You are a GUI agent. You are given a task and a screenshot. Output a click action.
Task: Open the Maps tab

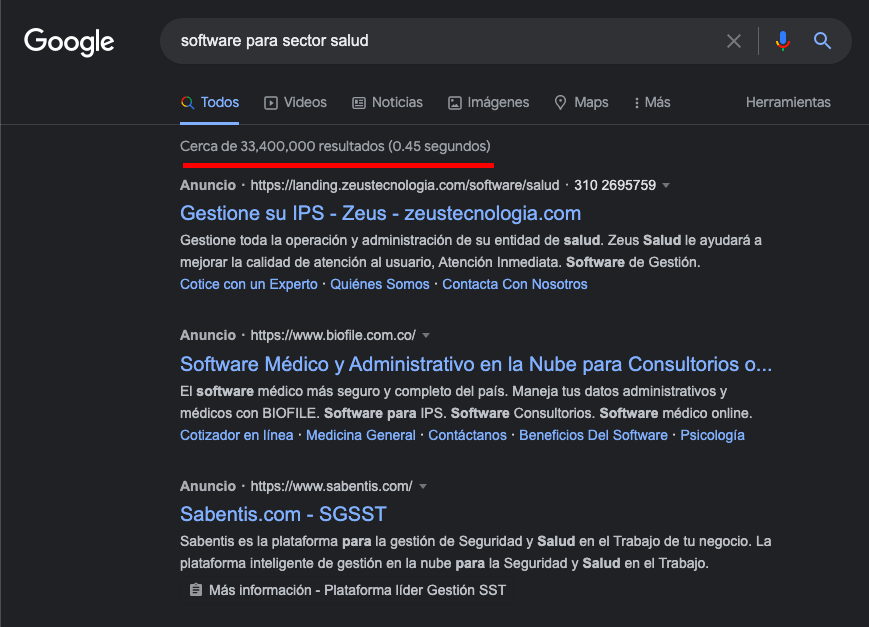pos(581,103)
